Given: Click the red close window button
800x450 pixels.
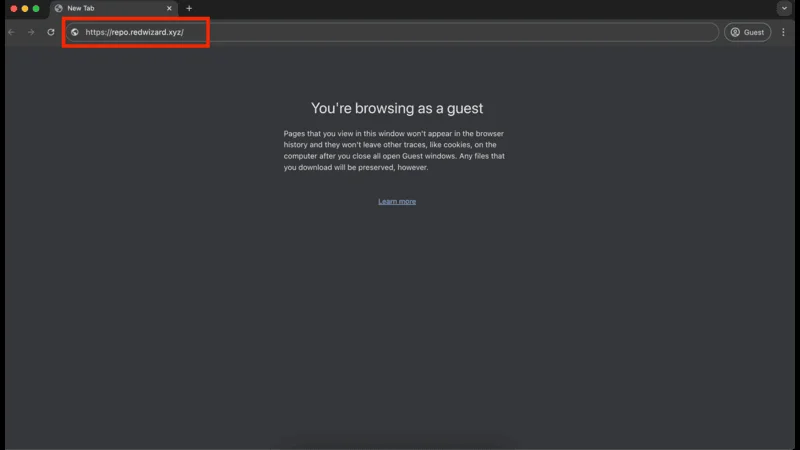Looking at the screenshot, I should (14, 9).
